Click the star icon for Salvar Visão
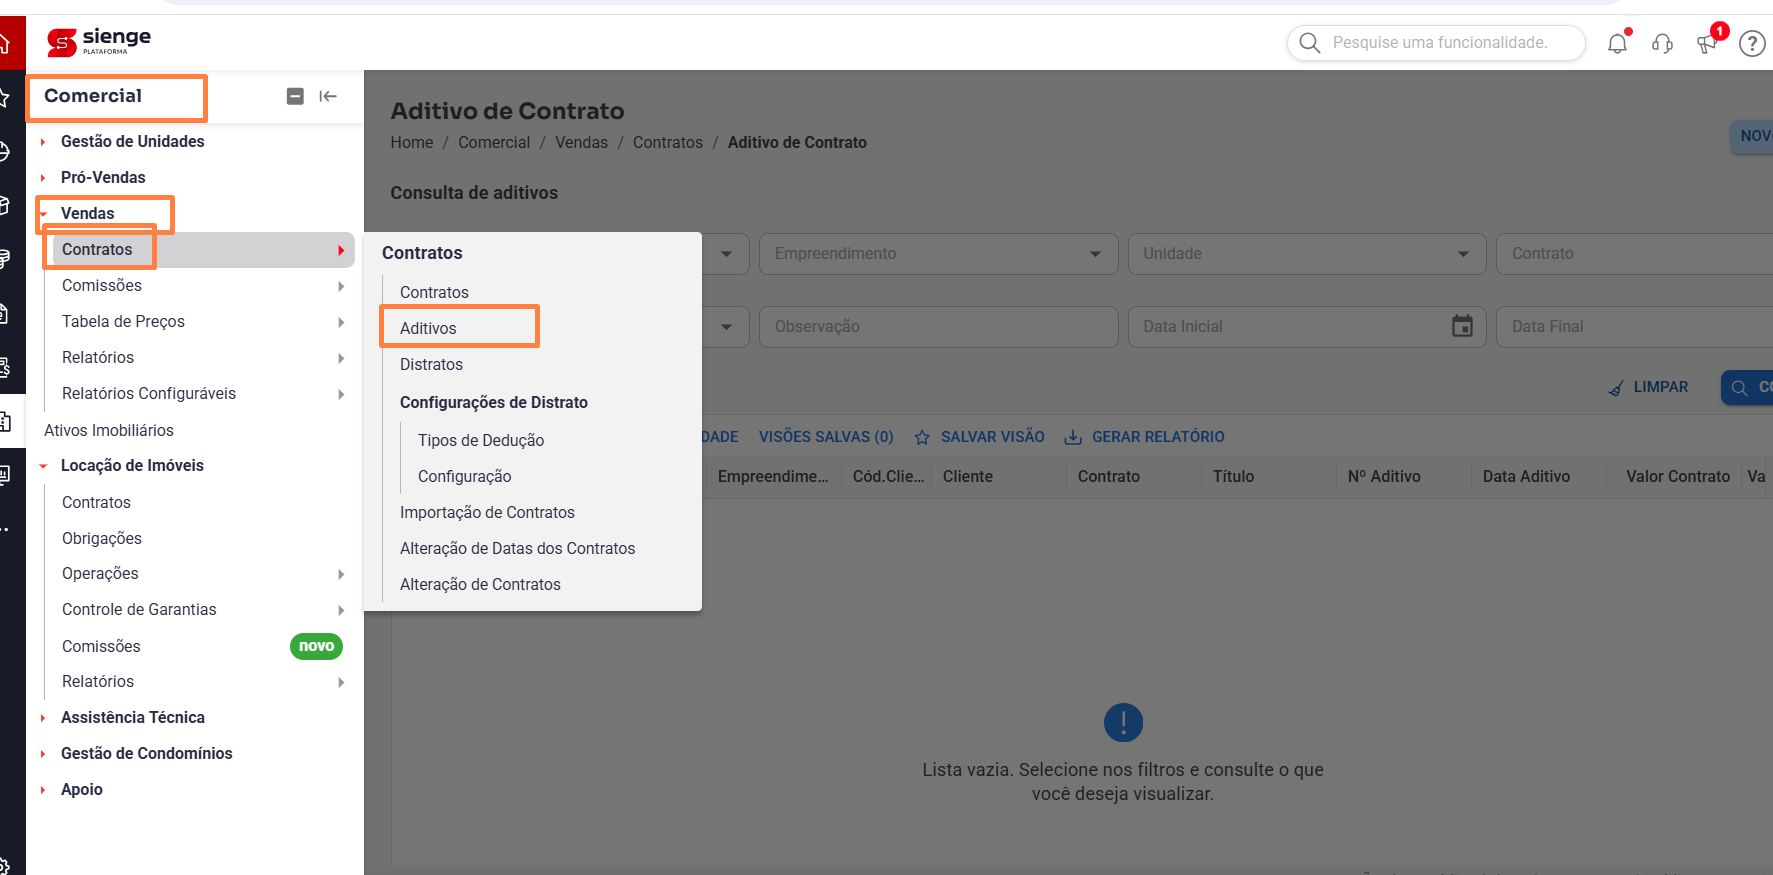Viewport: 1773px width, 875px height. pos(922,437)
